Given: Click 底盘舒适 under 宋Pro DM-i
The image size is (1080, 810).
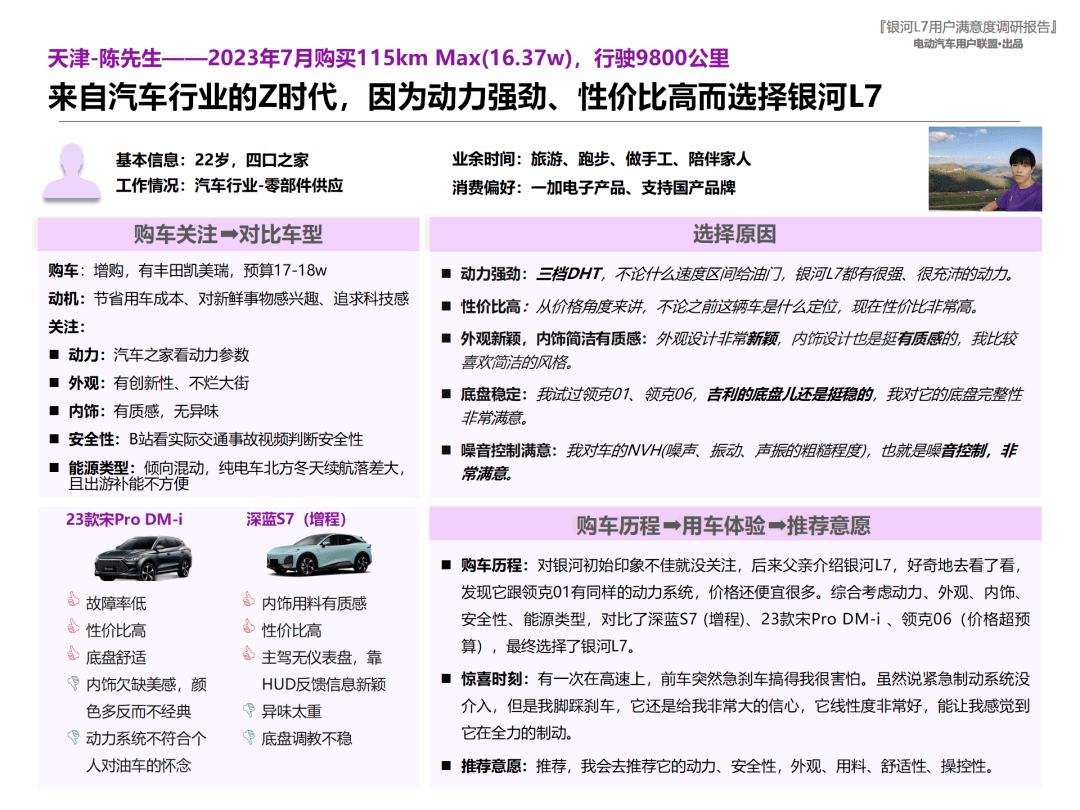Looking at the screenshot, I should [116, 657].
